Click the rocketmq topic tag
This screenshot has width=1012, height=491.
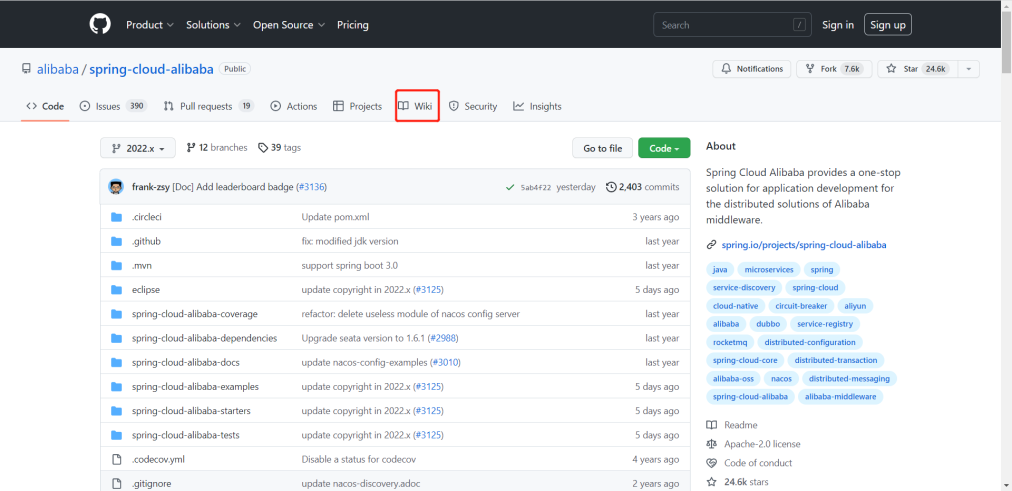pos(730,342)
